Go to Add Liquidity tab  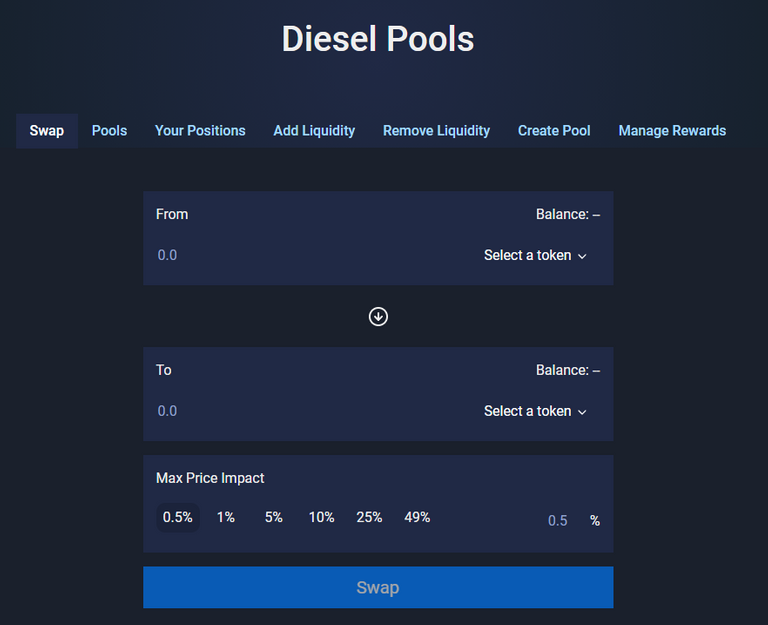click(x=314, y=131)
